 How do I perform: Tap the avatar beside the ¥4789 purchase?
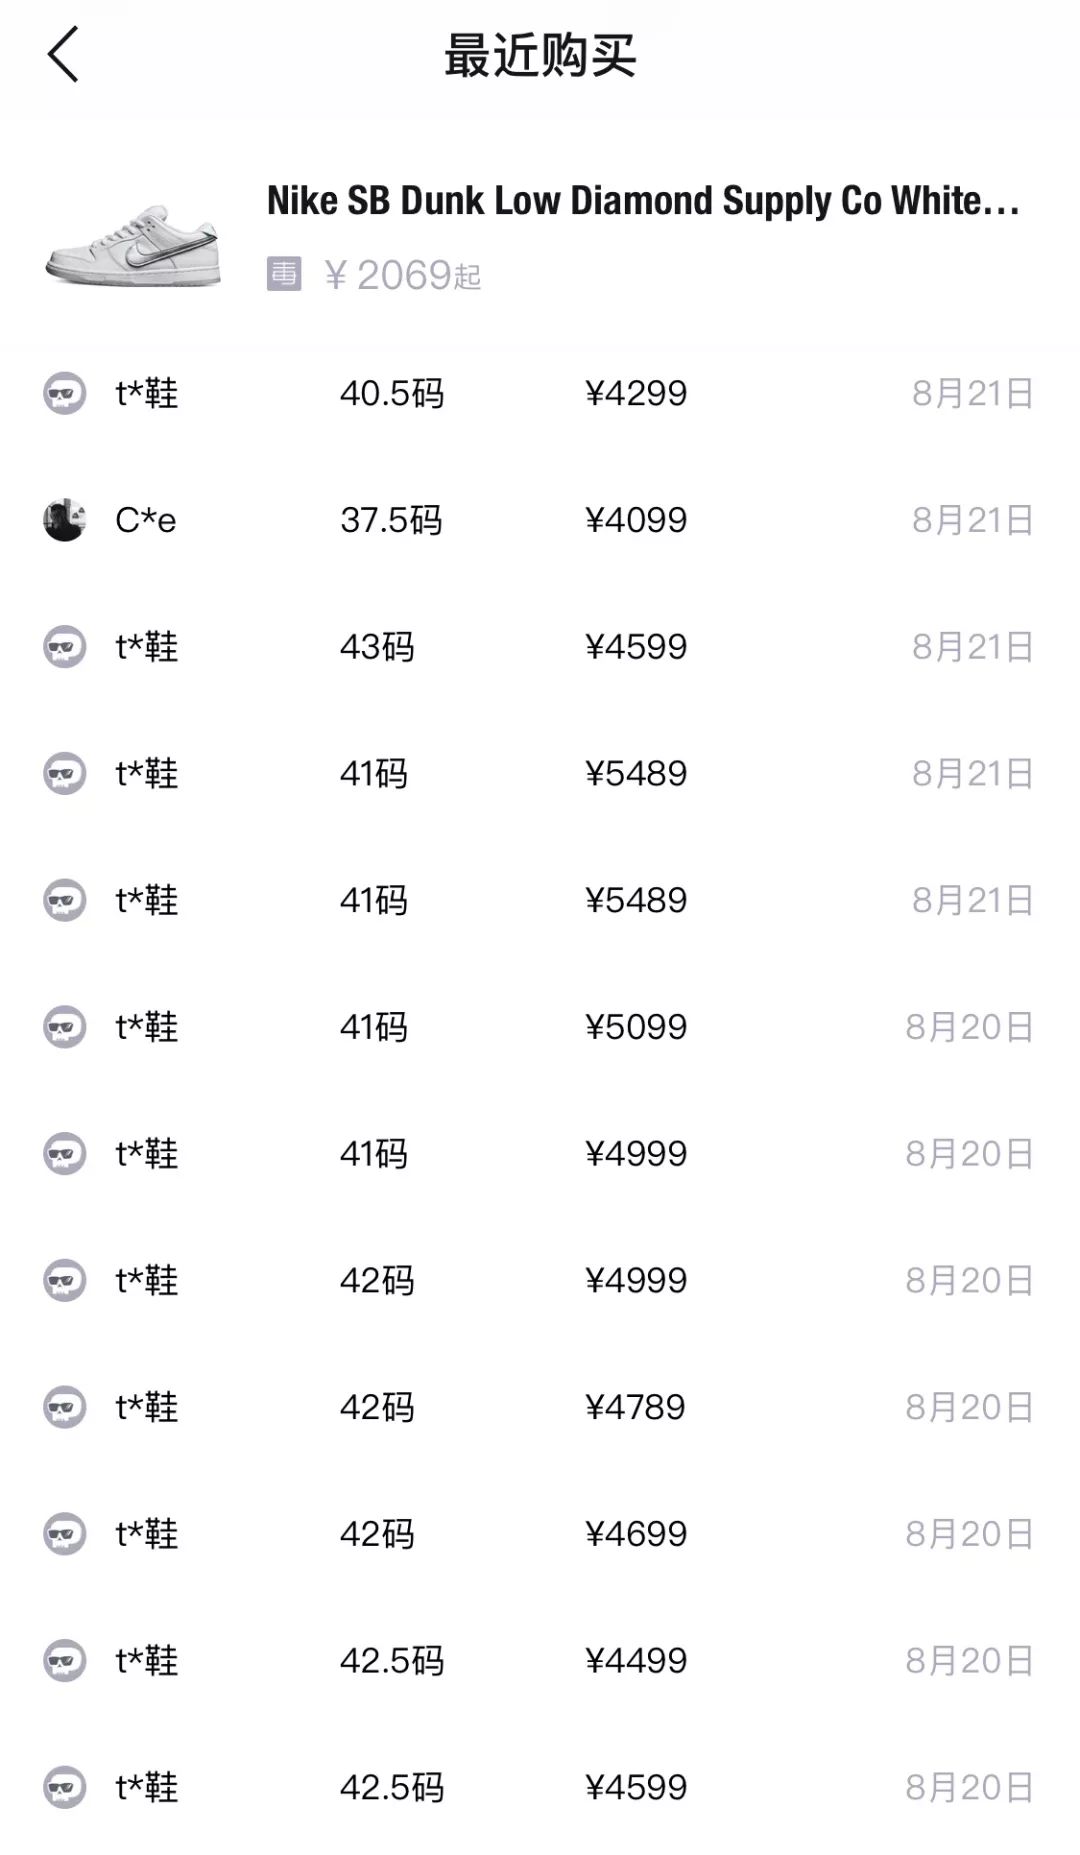click(65, 1407)
